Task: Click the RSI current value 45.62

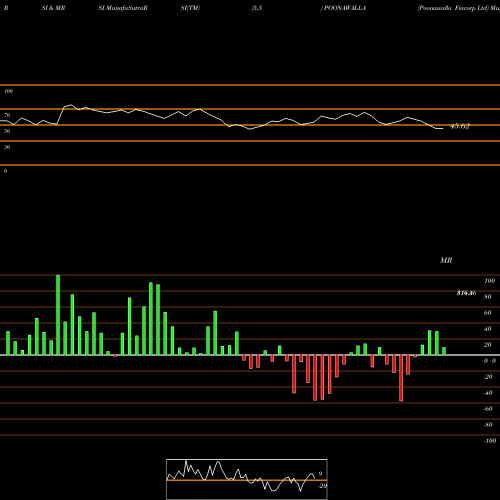Action: (460, 126)
